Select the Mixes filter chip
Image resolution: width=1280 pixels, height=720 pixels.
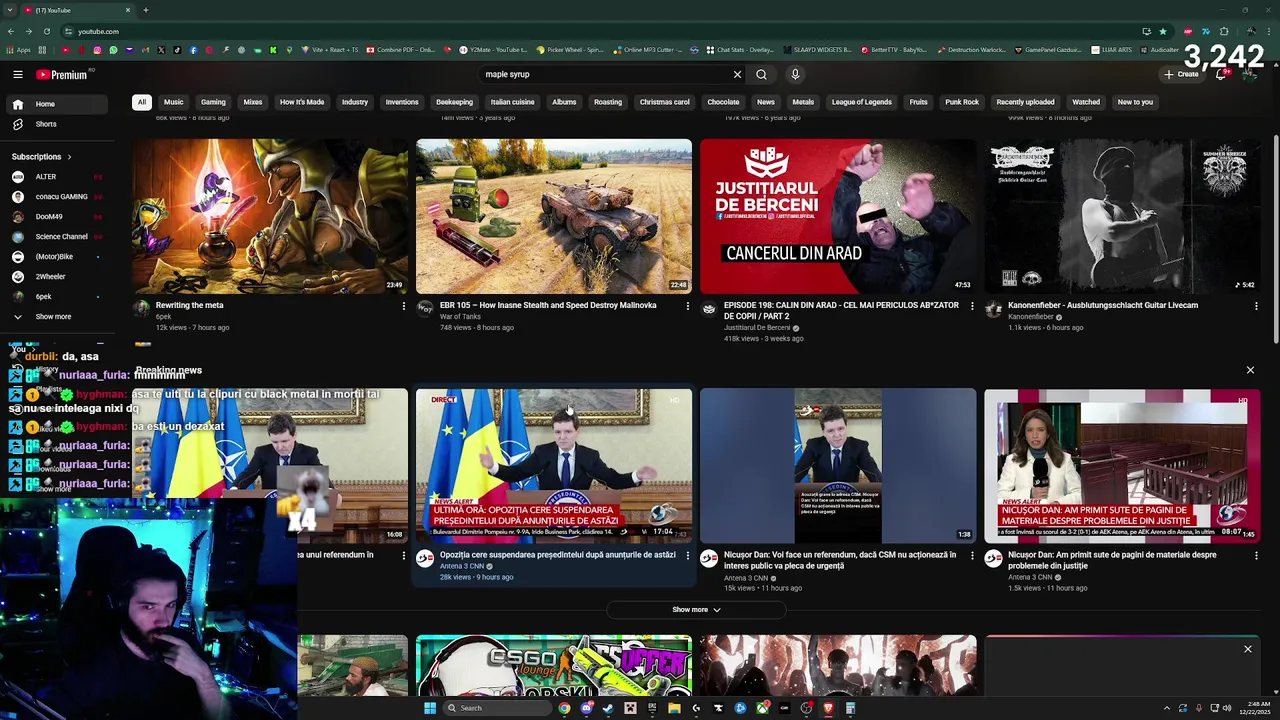pos(253,102)
